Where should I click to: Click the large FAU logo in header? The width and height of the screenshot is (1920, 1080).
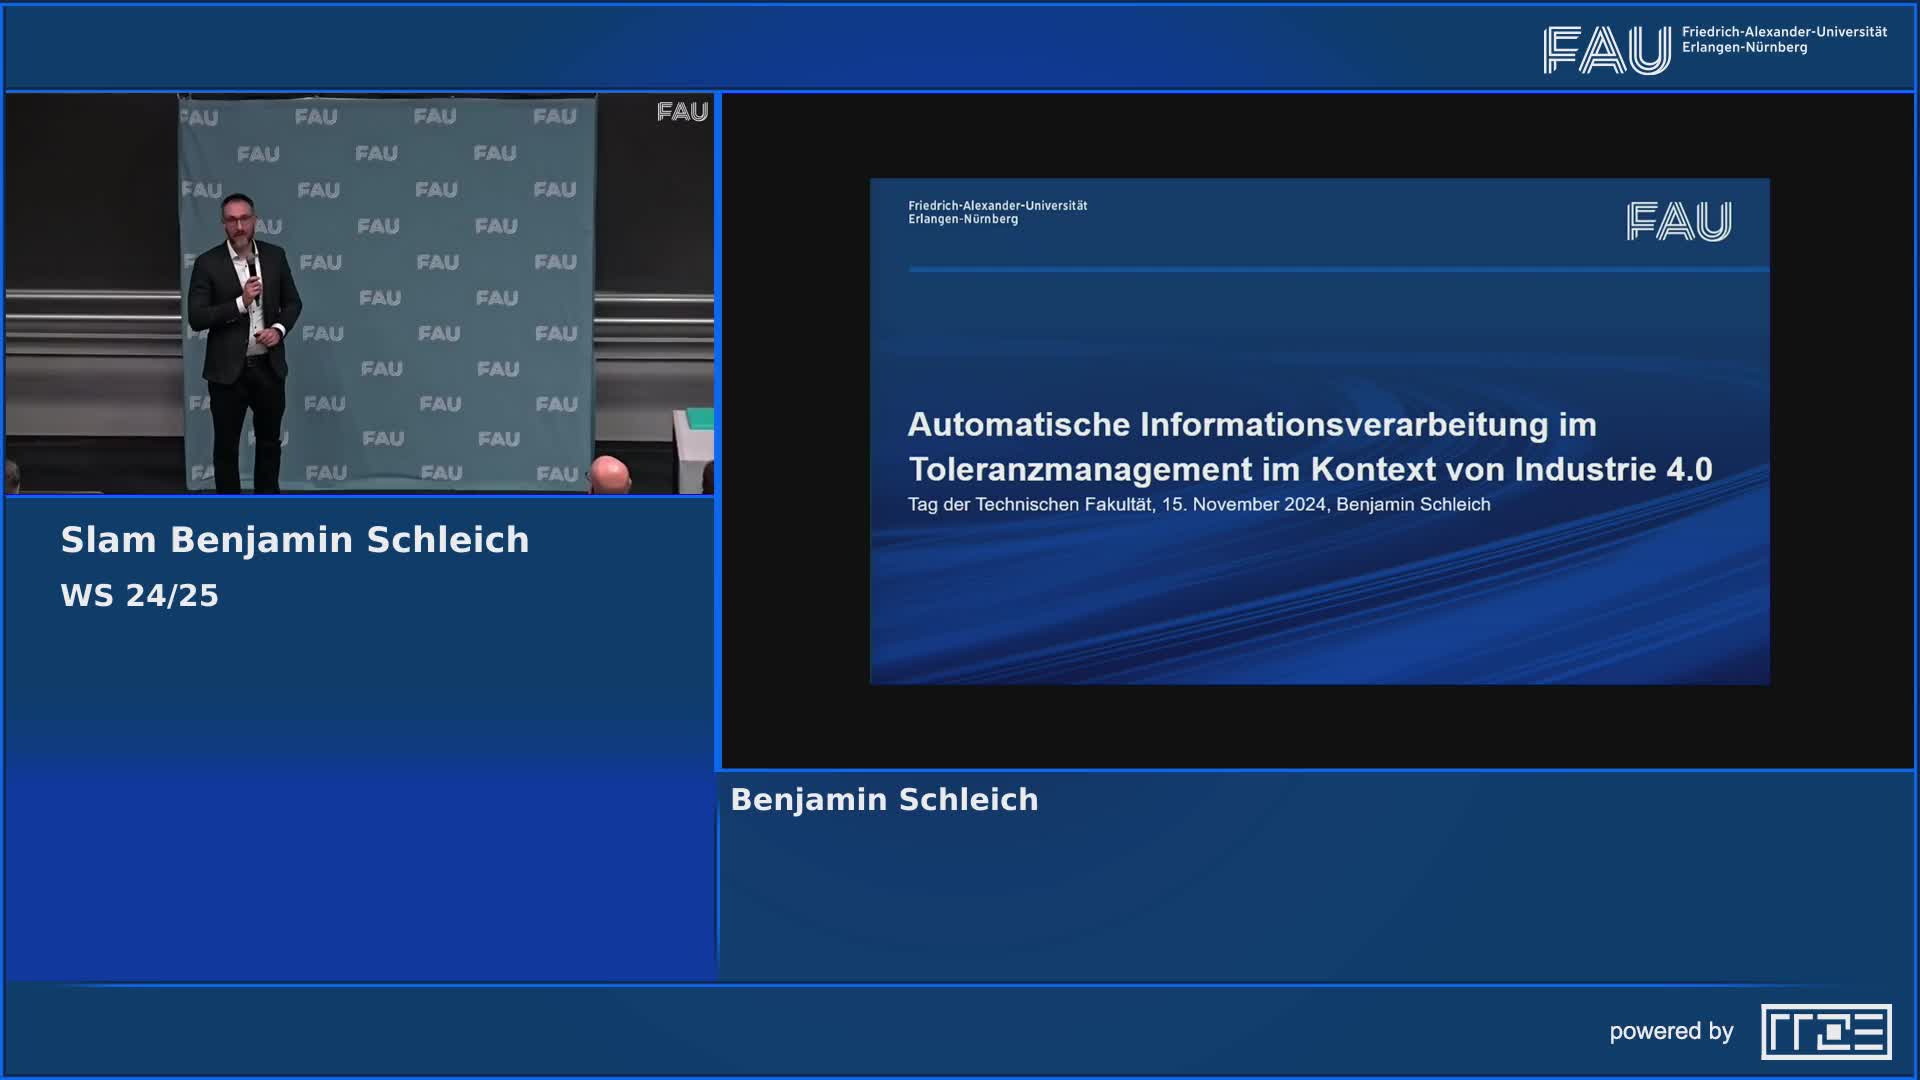[1606, 50]
